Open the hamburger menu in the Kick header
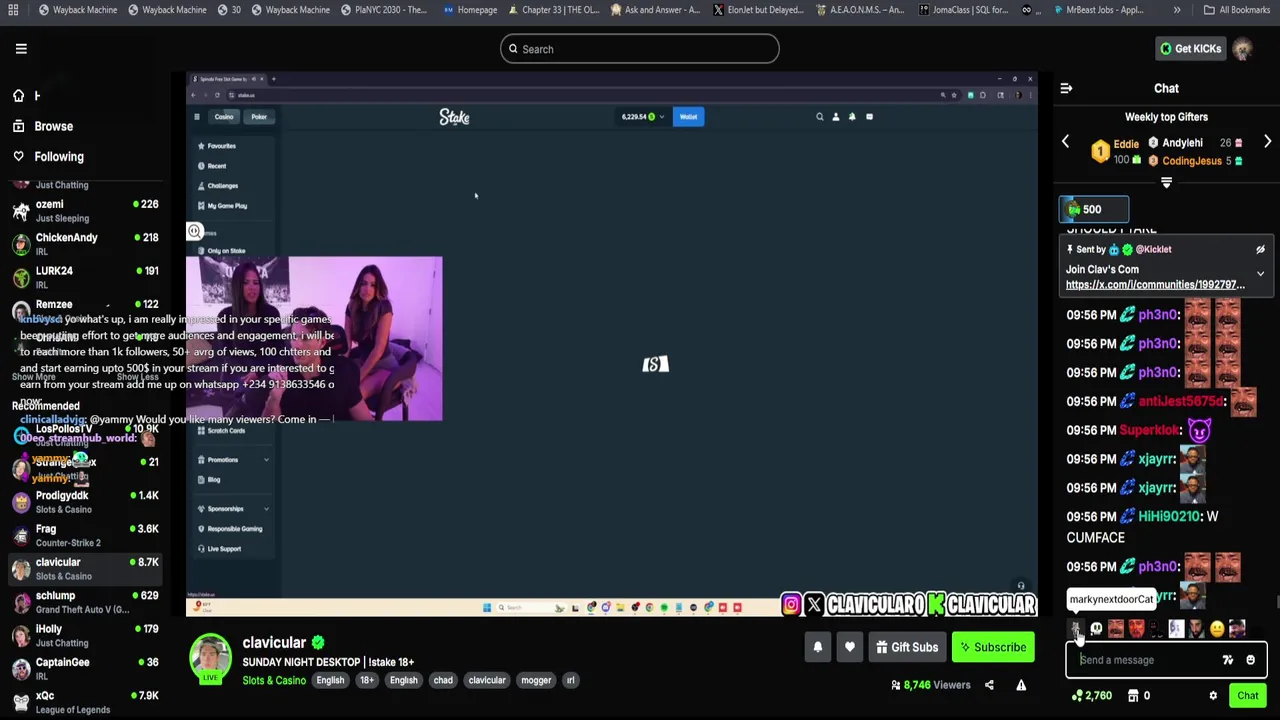Viewport: 1280px width, 720px height. [x=21, y=48]
